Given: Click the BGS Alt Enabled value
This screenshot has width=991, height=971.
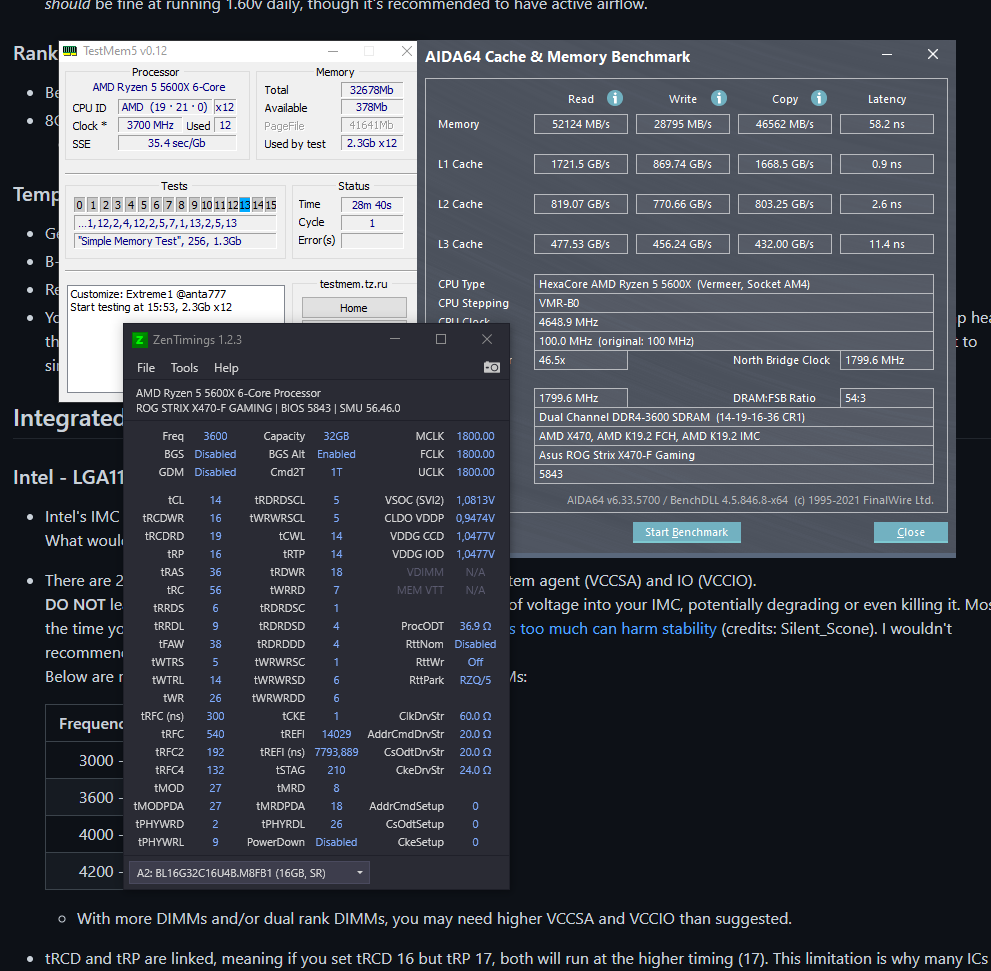Looking at the screenshot, I should click(x=336, y=454).
